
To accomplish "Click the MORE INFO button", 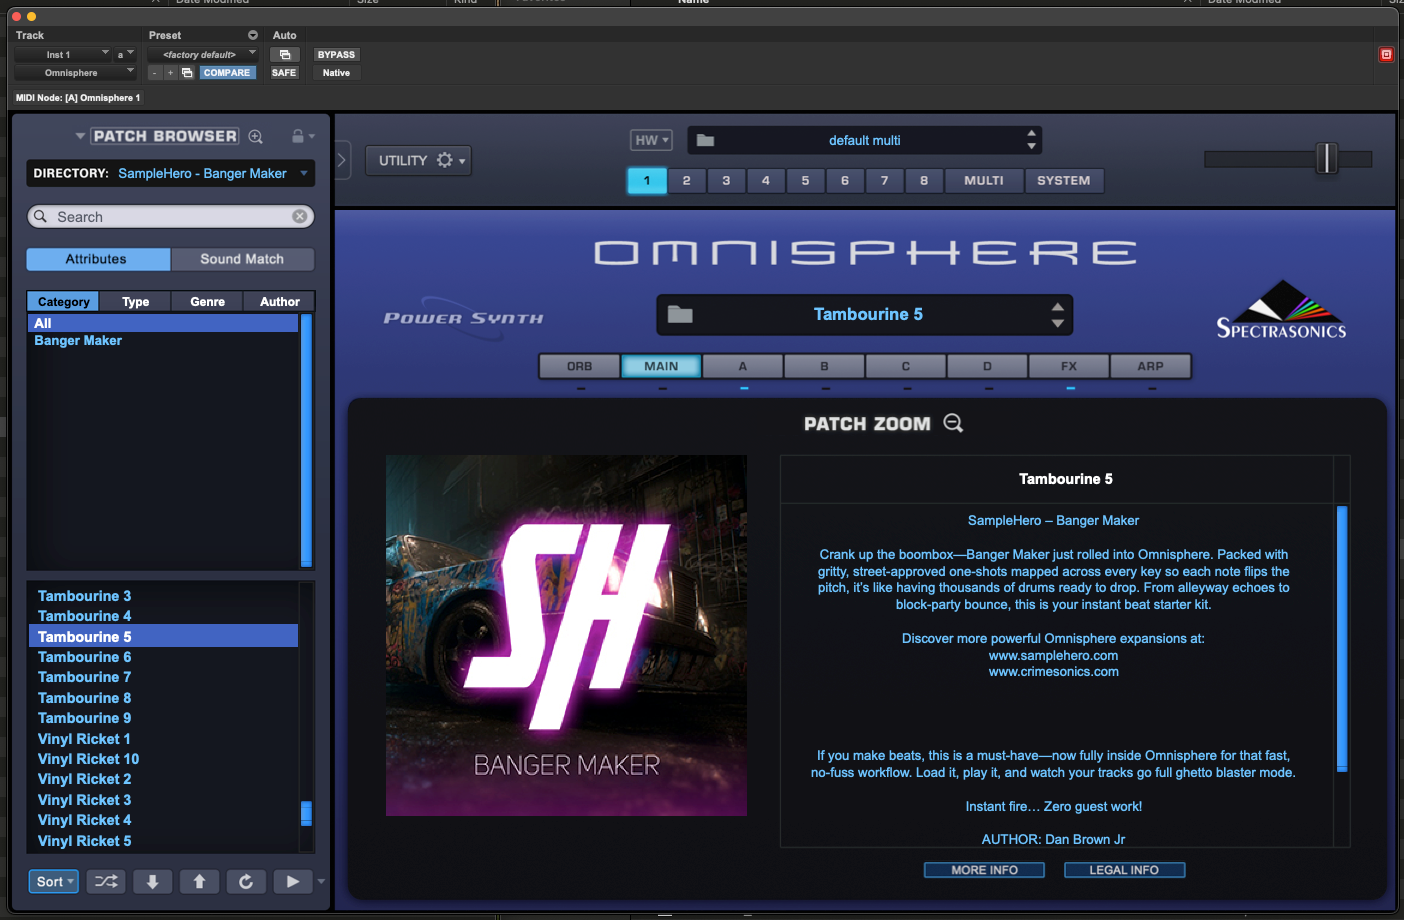I will pos(984,870).
